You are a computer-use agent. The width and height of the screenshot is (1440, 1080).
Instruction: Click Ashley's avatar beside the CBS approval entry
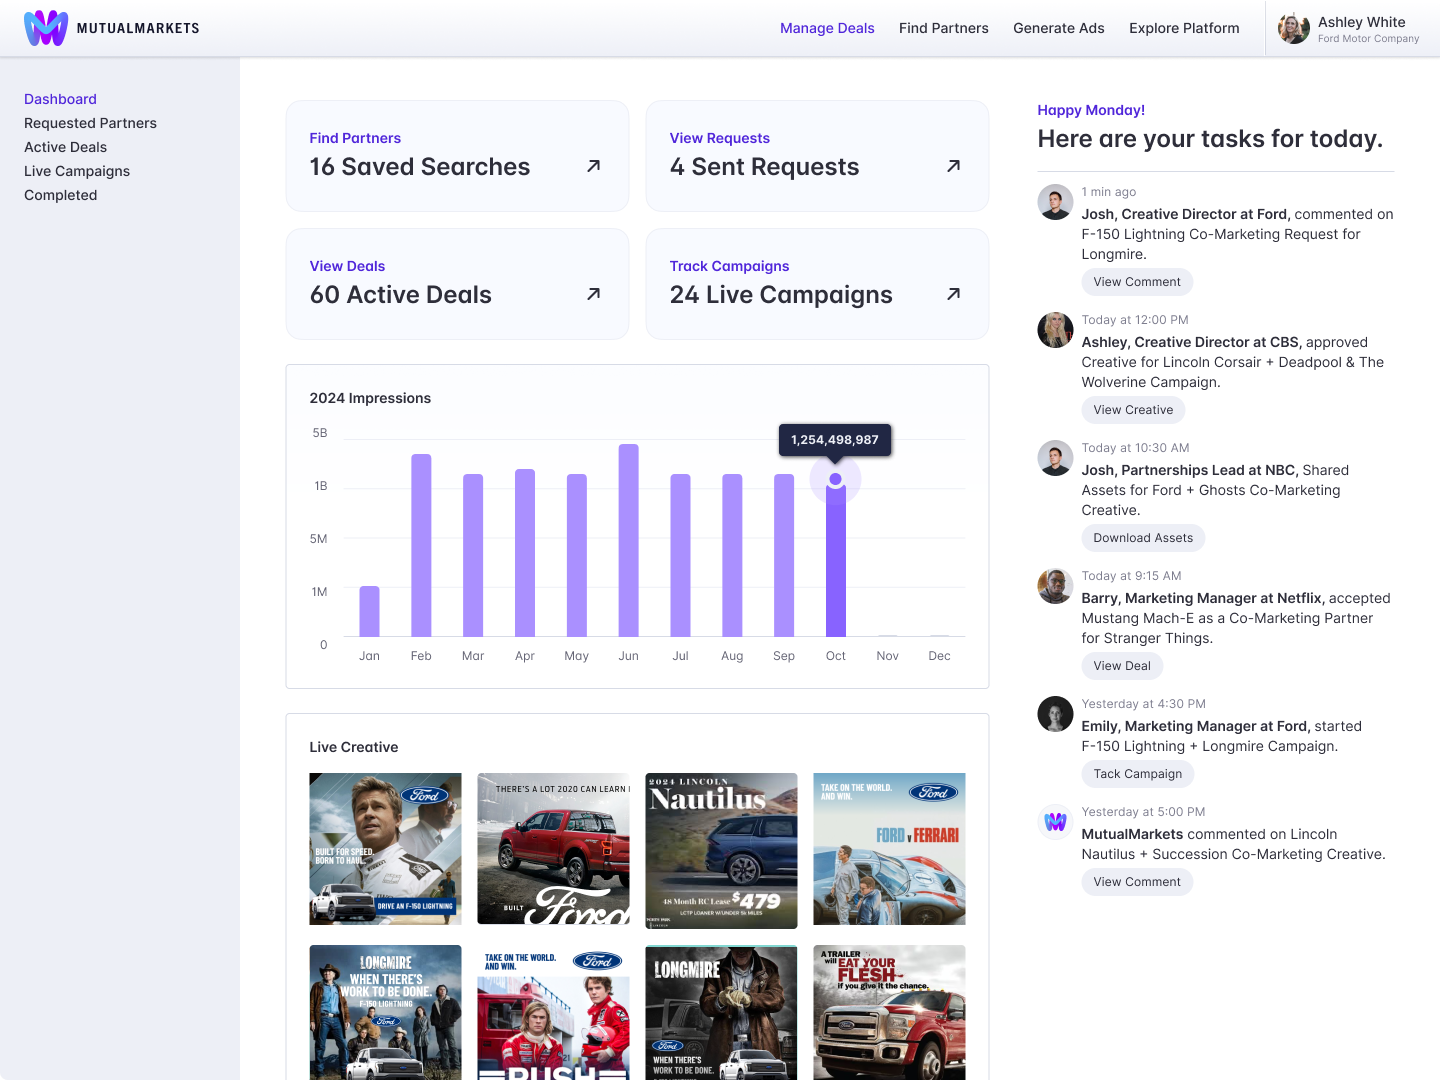(1055, 330)
